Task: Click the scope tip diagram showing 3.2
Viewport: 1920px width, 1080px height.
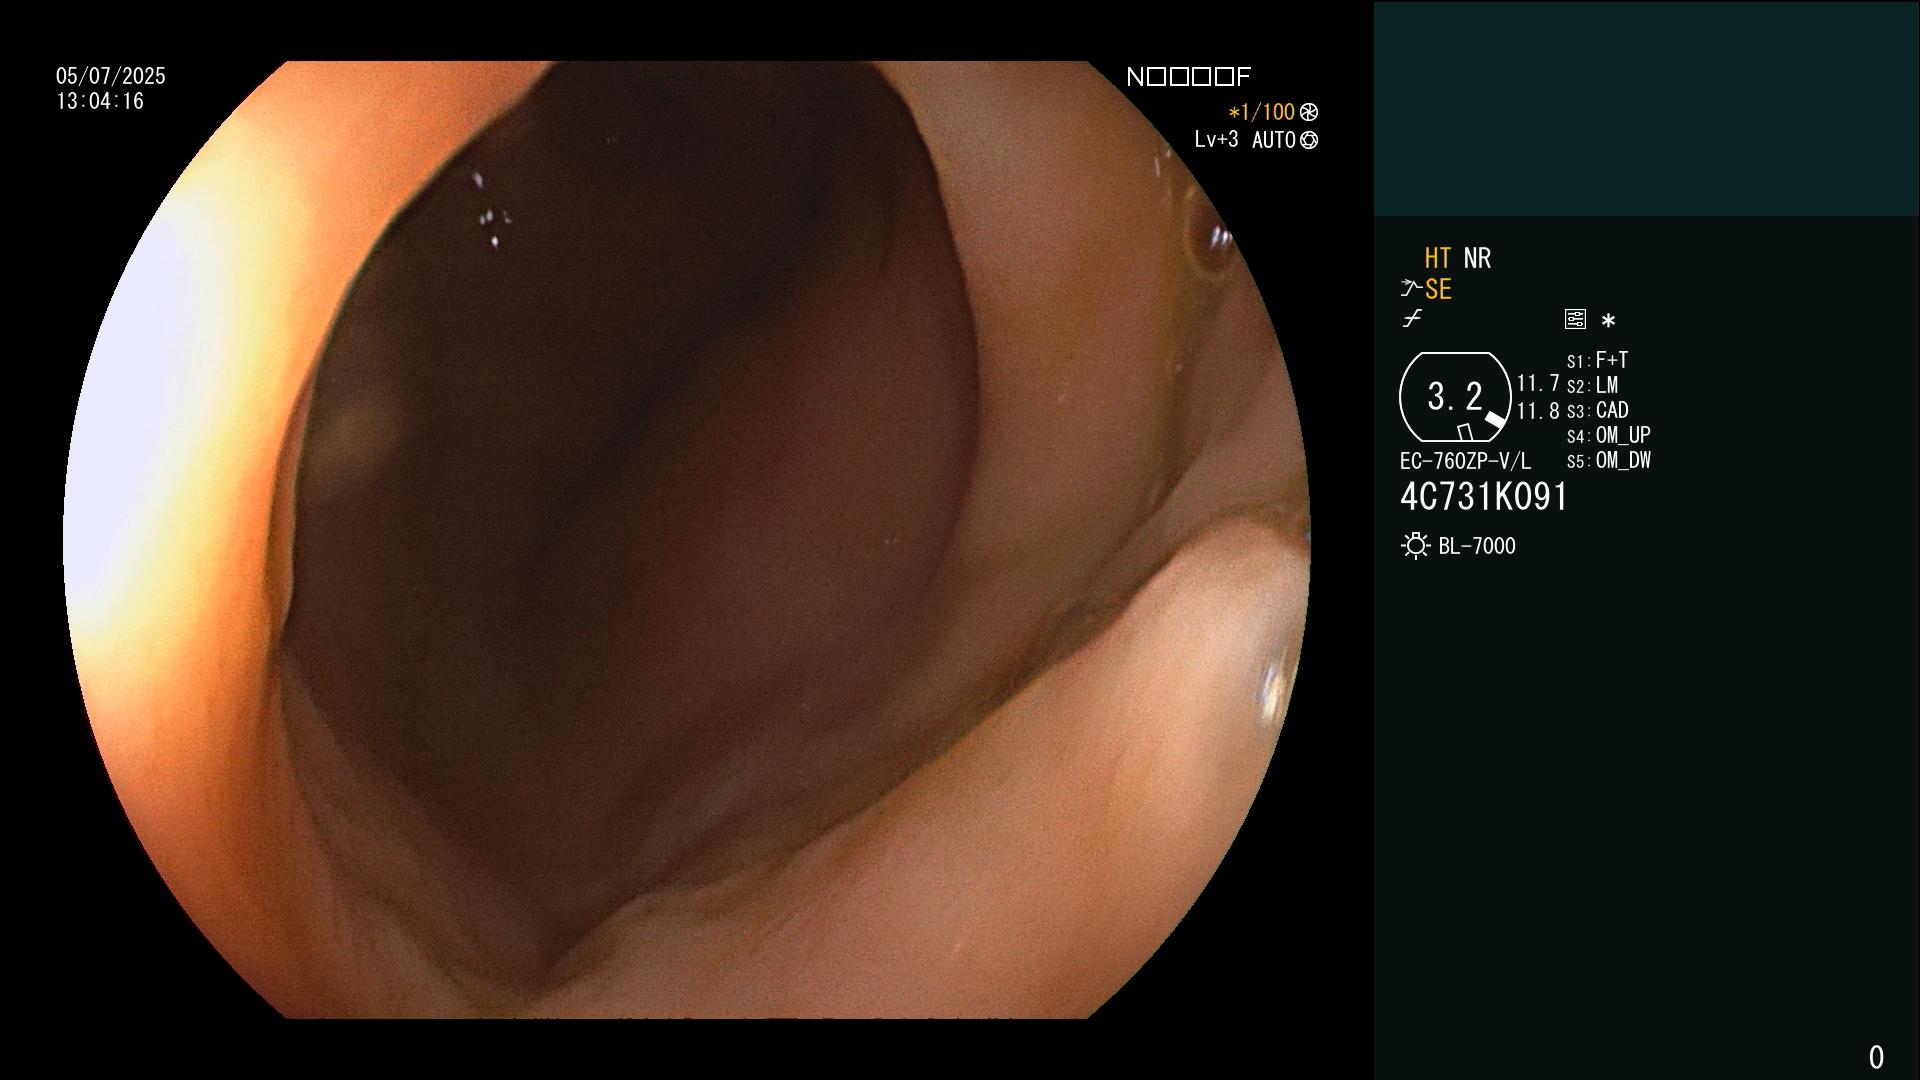Action: (1455, 397)
